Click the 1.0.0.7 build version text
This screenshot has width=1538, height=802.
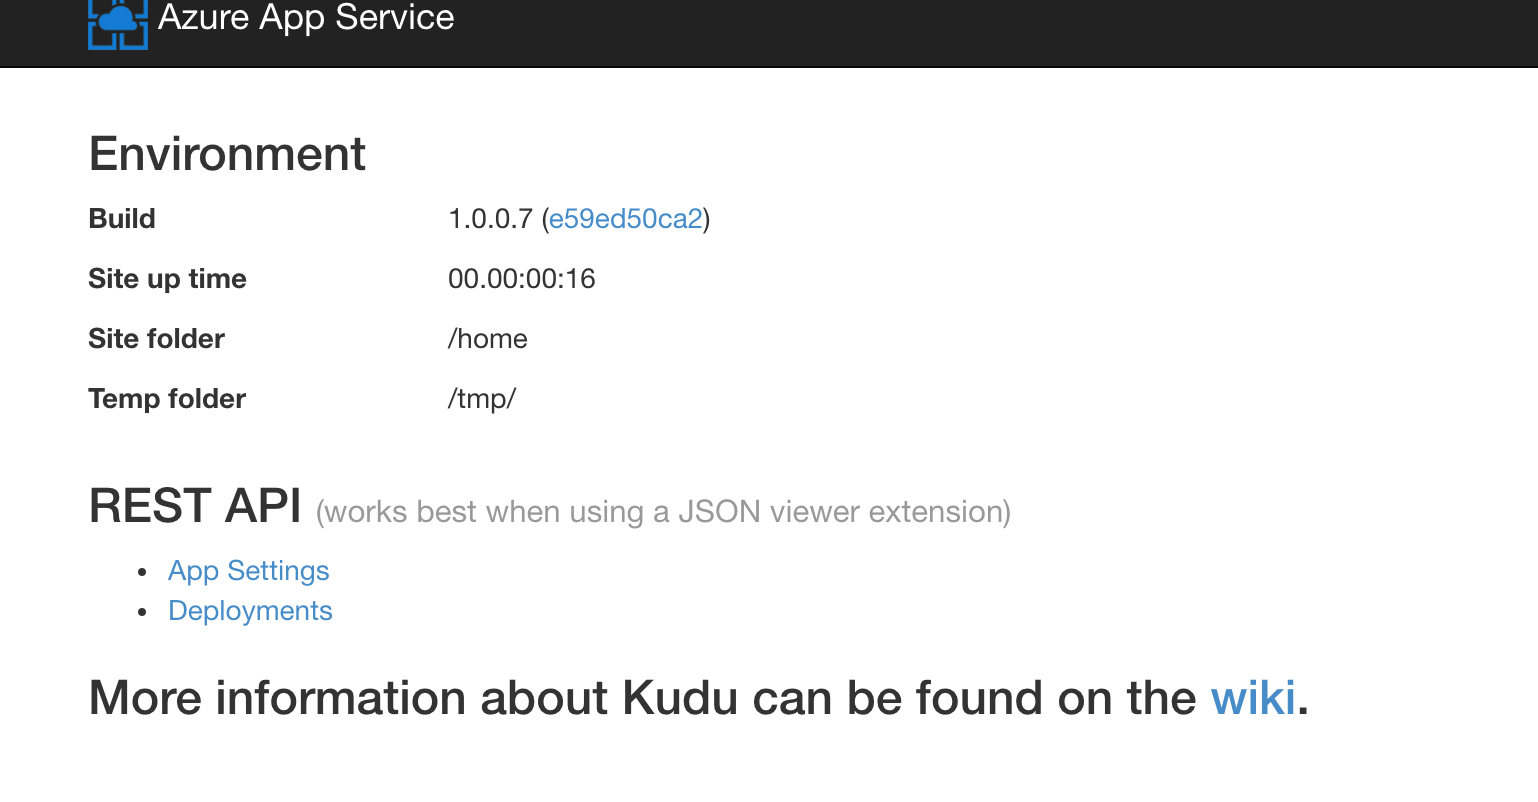click(490, 219)
